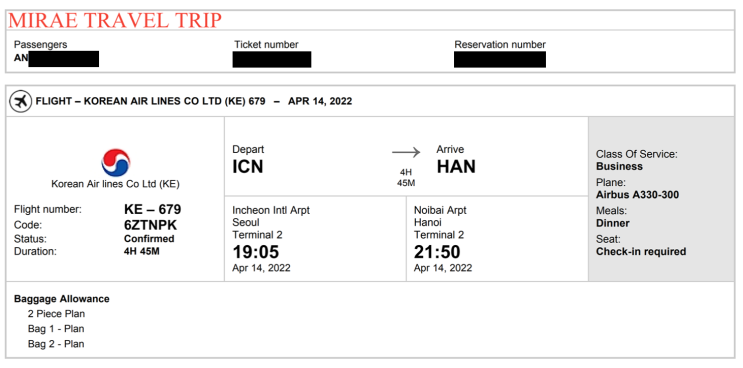
Task: Click the blacked-out reservation number field
Action: pos(500,59)
